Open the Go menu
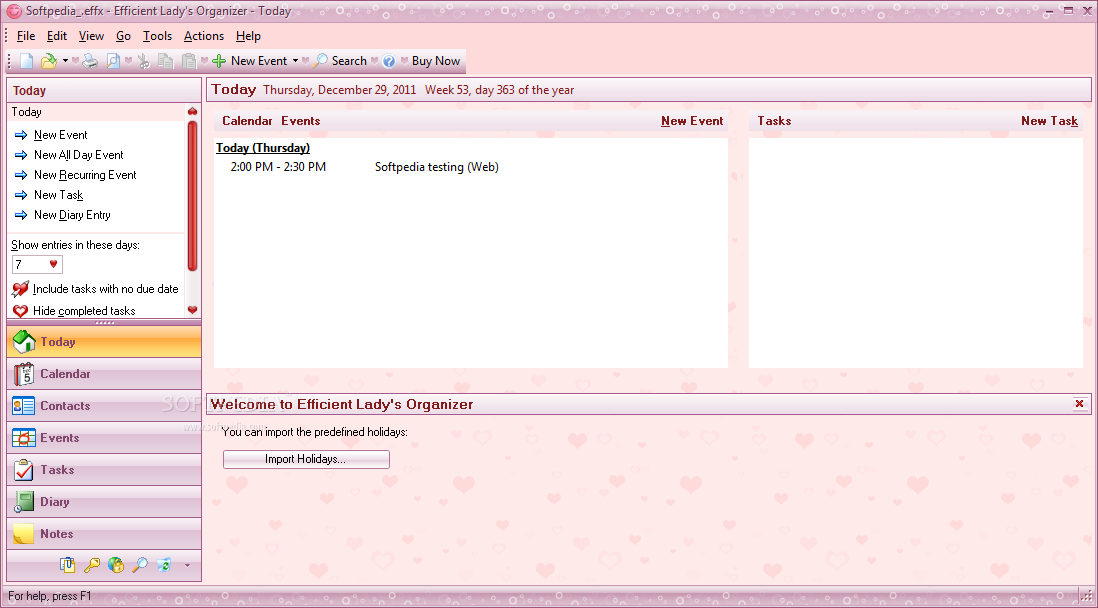This screenshot has width=1098, height=608. [x=124, y=36]
